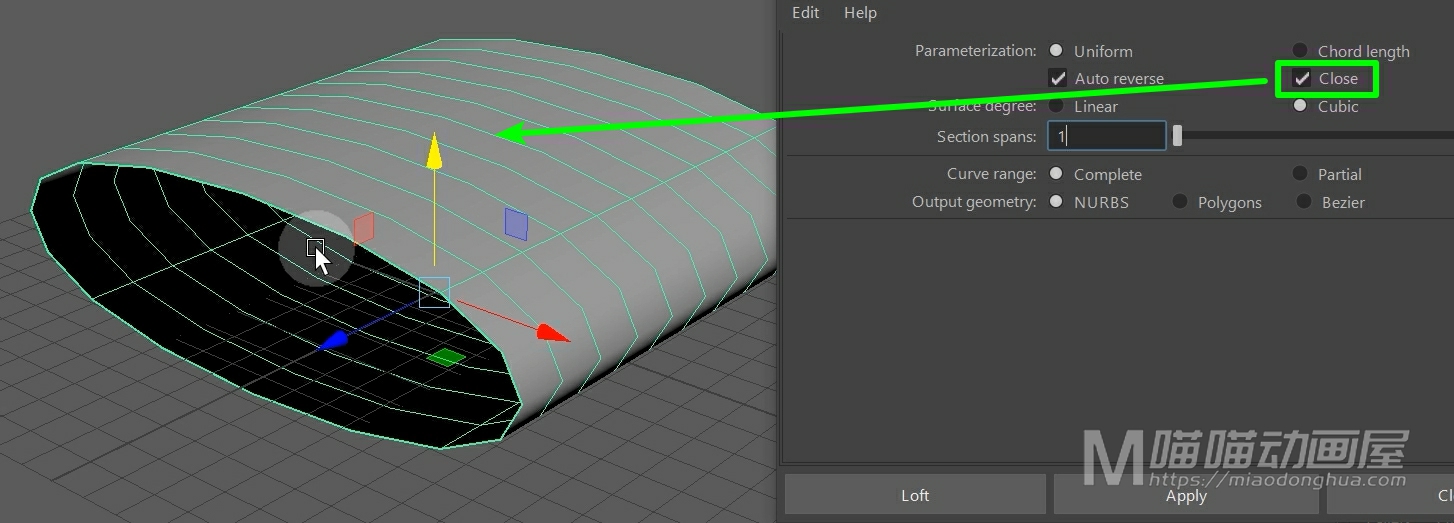The height and width of the screenshot is (523, 1454).
Task: Select Chord length parameterization
Action: coord(1300,51)
